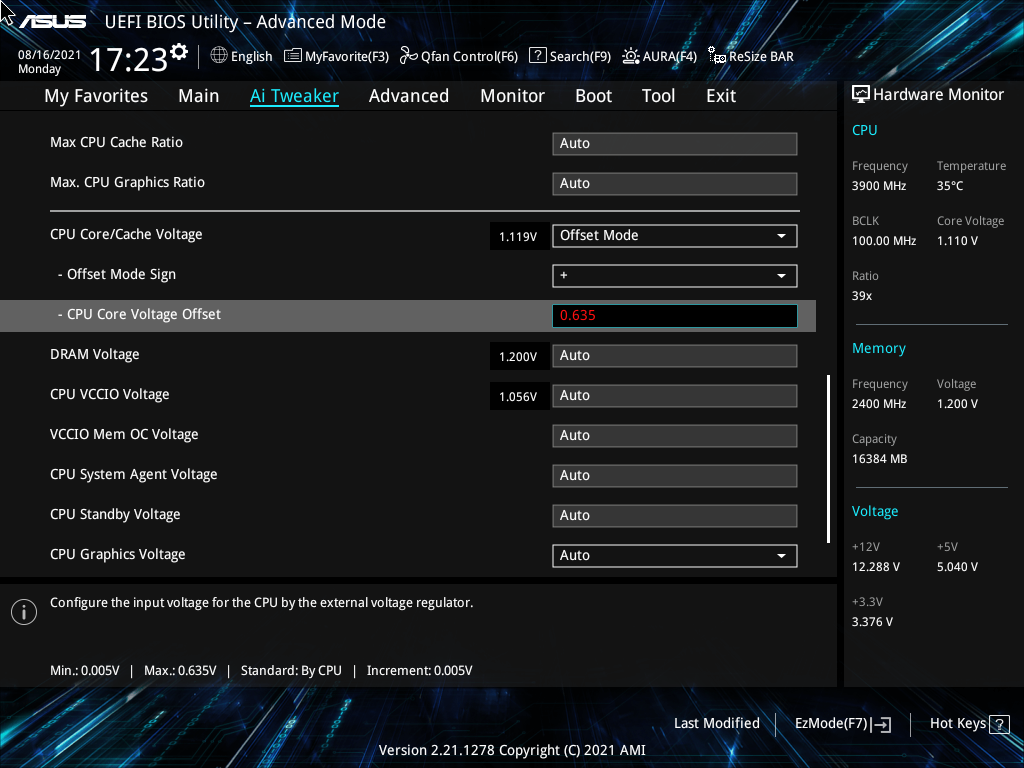Click the Offset Mode Sign arrow
This screenshot has height=768, width=1024.
tap(781, 276)
